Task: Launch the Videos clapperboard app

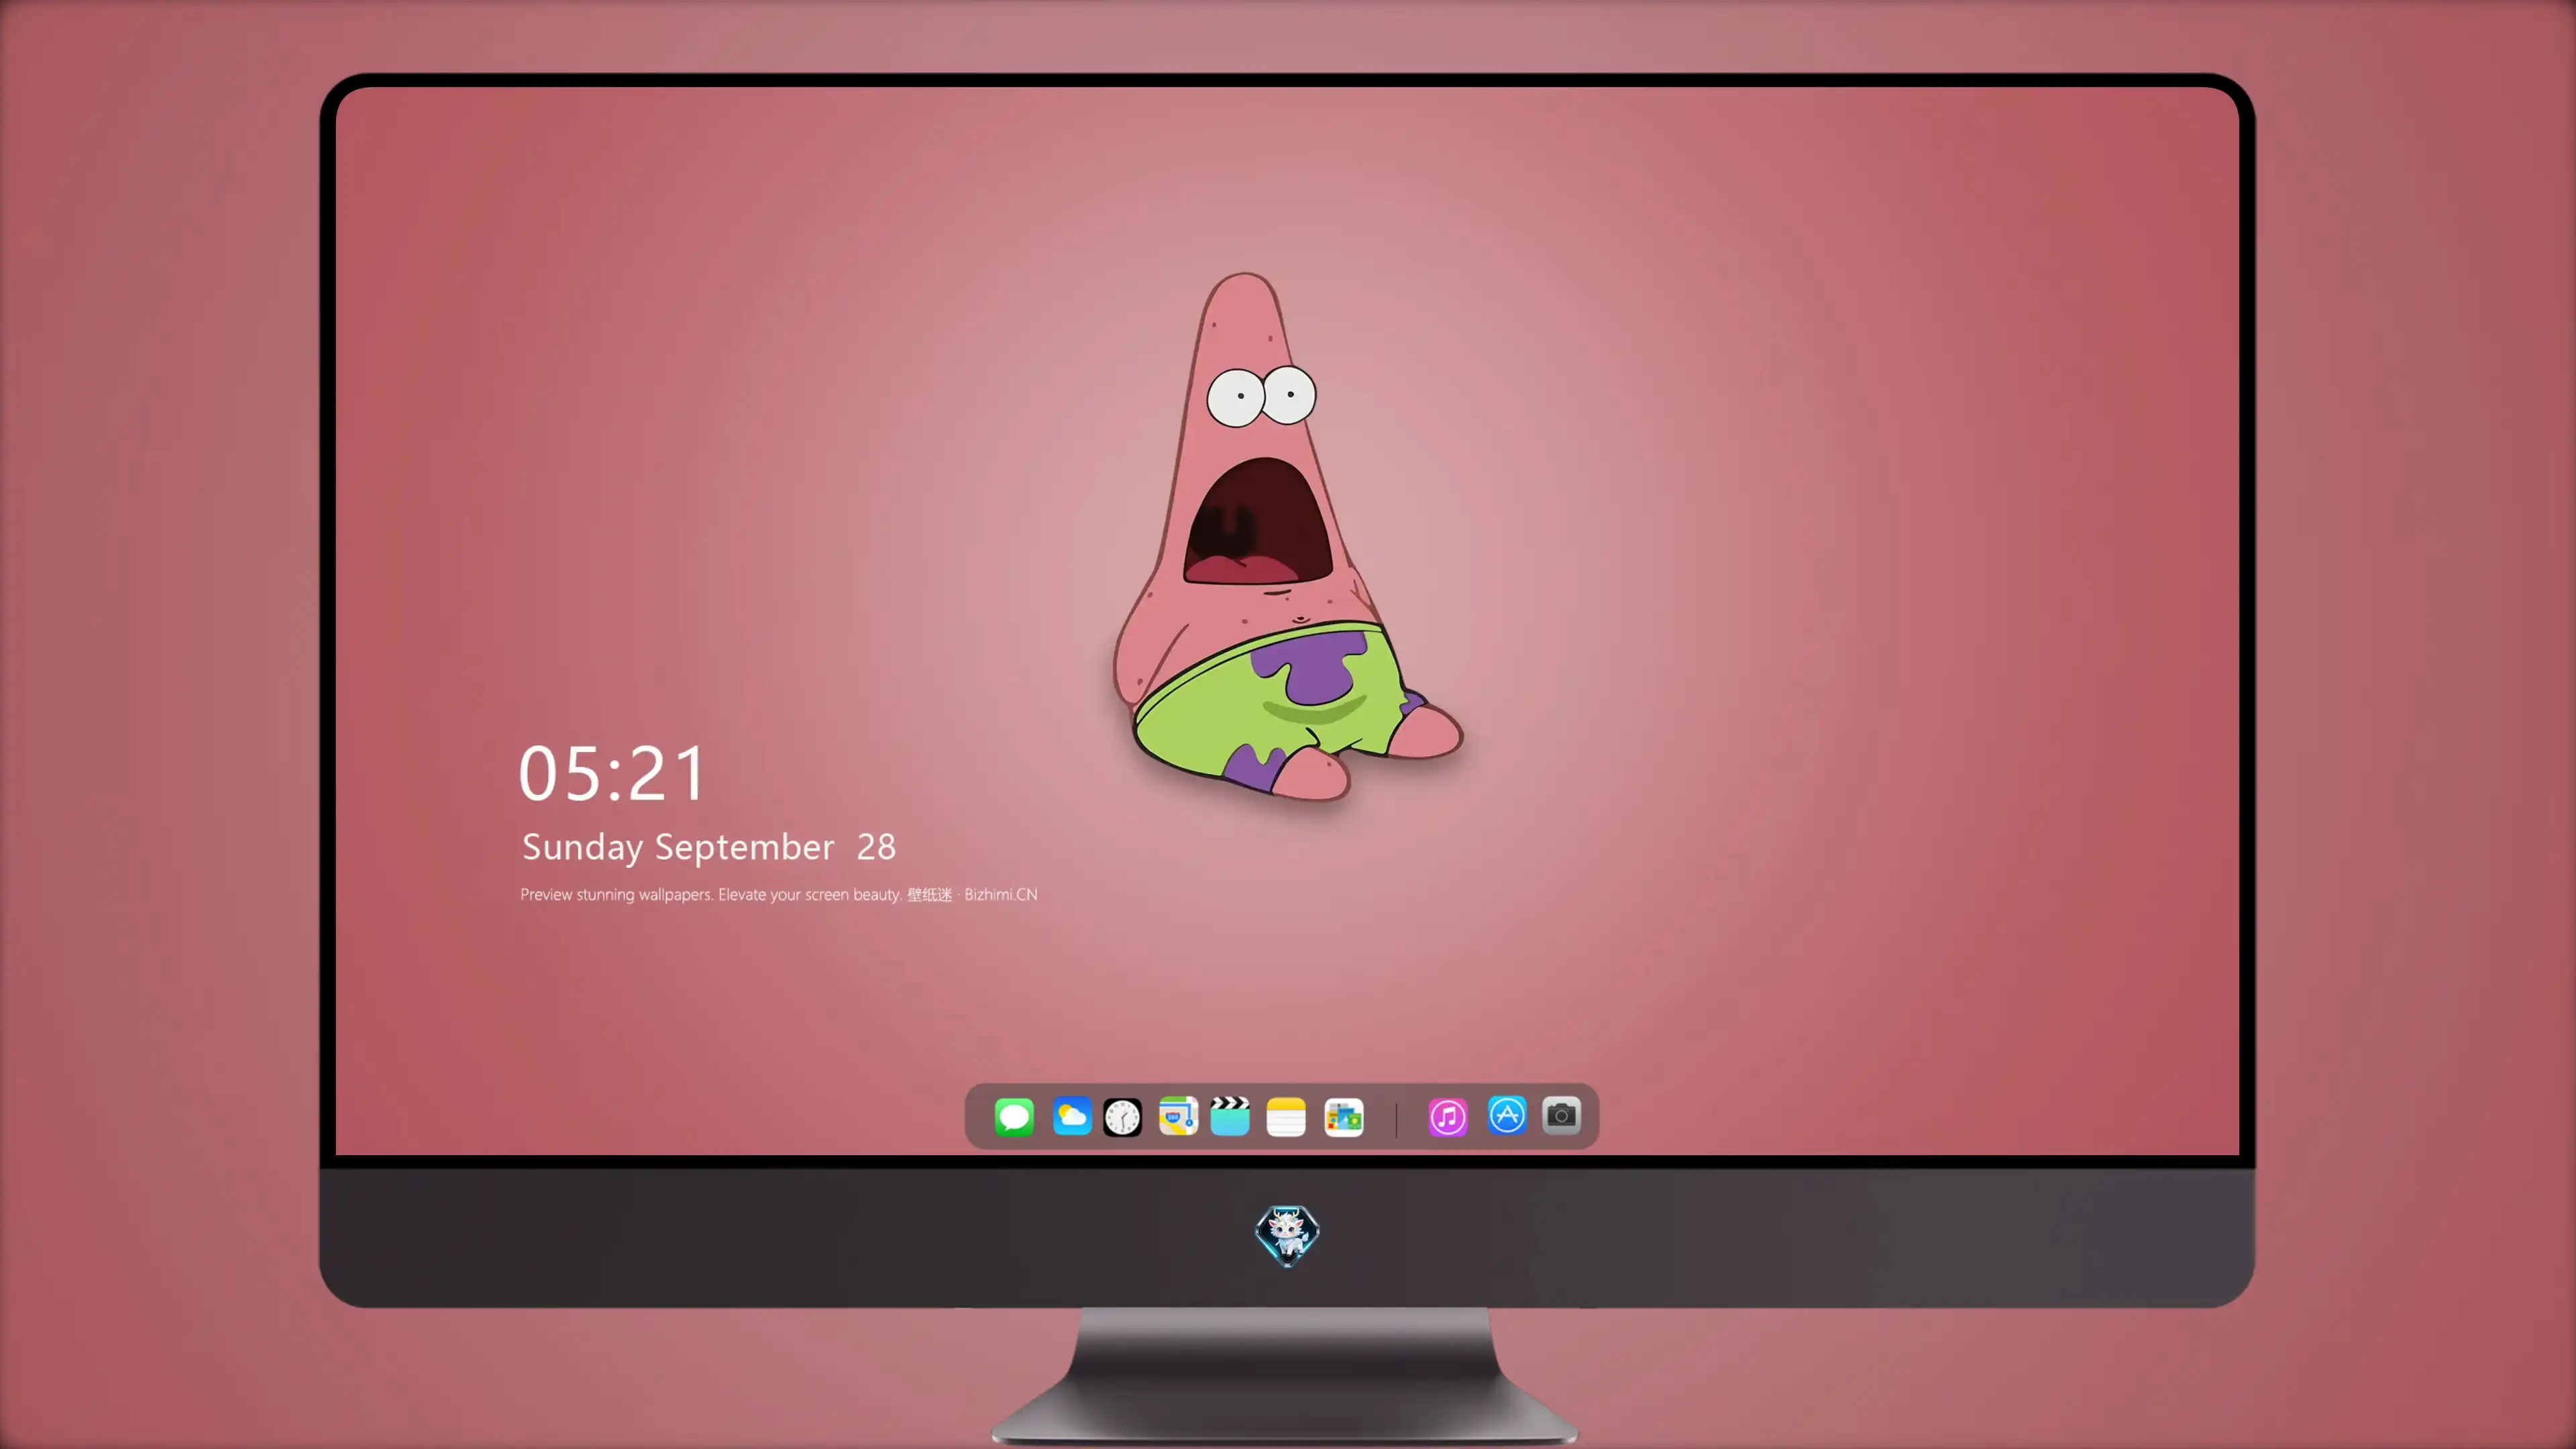Action: (1230, 1116)
